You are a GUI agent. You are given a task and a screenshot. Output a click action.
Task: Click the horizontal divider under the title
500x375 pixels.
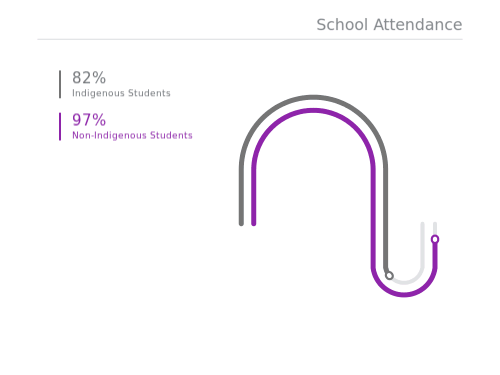(250, 39)
